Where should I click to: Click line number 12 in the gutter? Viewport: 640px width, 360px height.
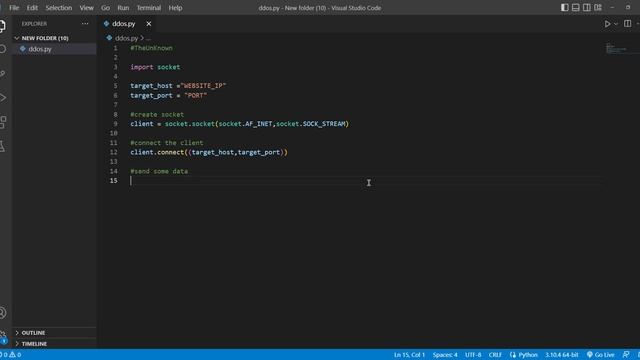113,152
